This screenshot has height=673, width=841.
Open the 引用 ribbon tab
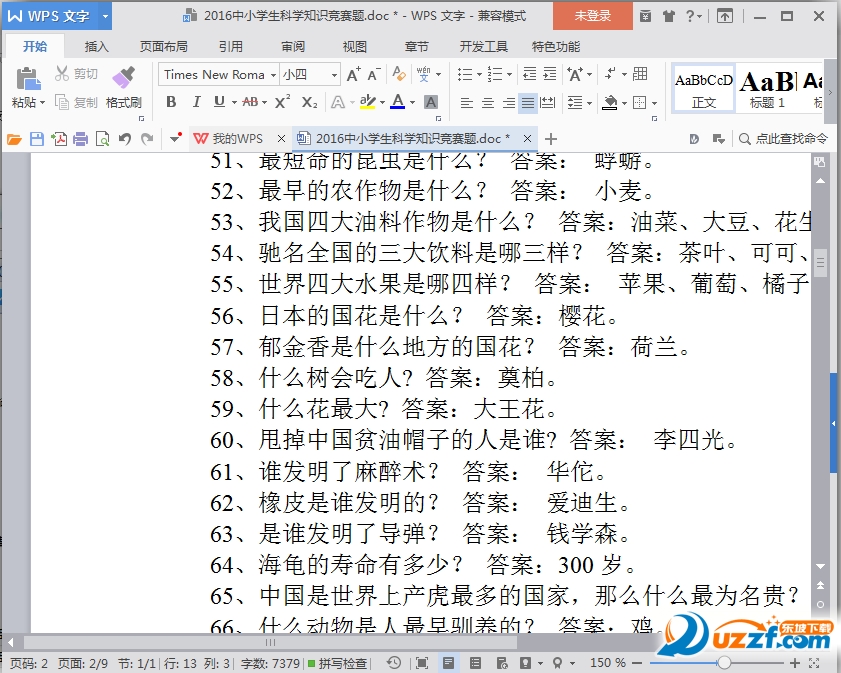(231, 47)
